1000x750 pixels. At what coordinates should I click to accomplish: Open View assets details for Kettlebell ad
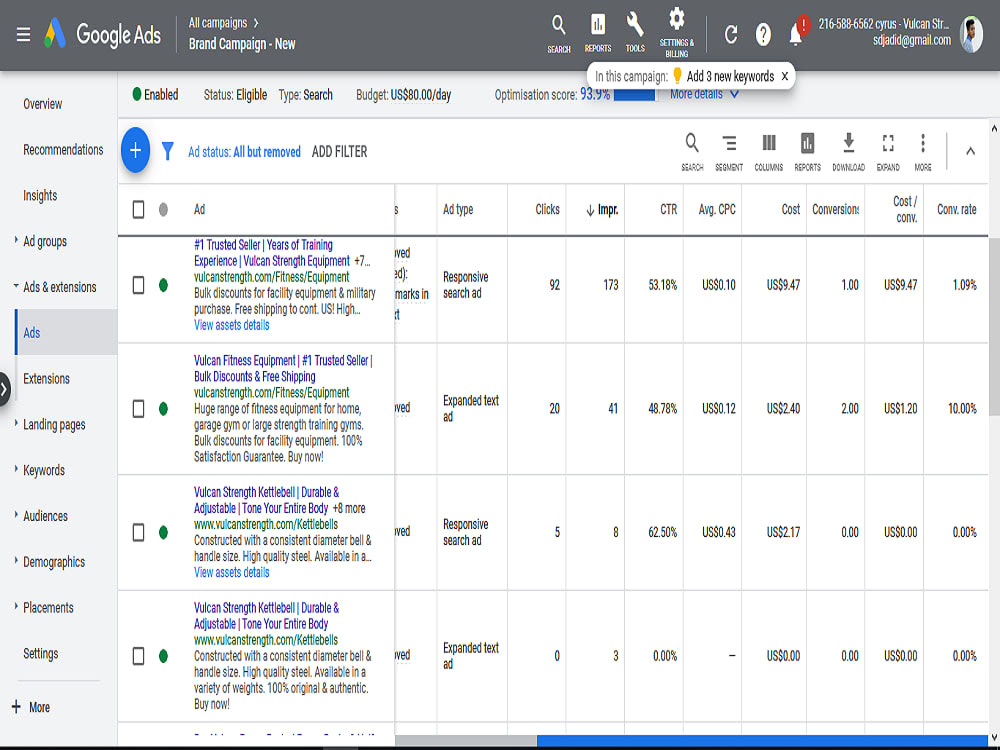pos(232,573)
